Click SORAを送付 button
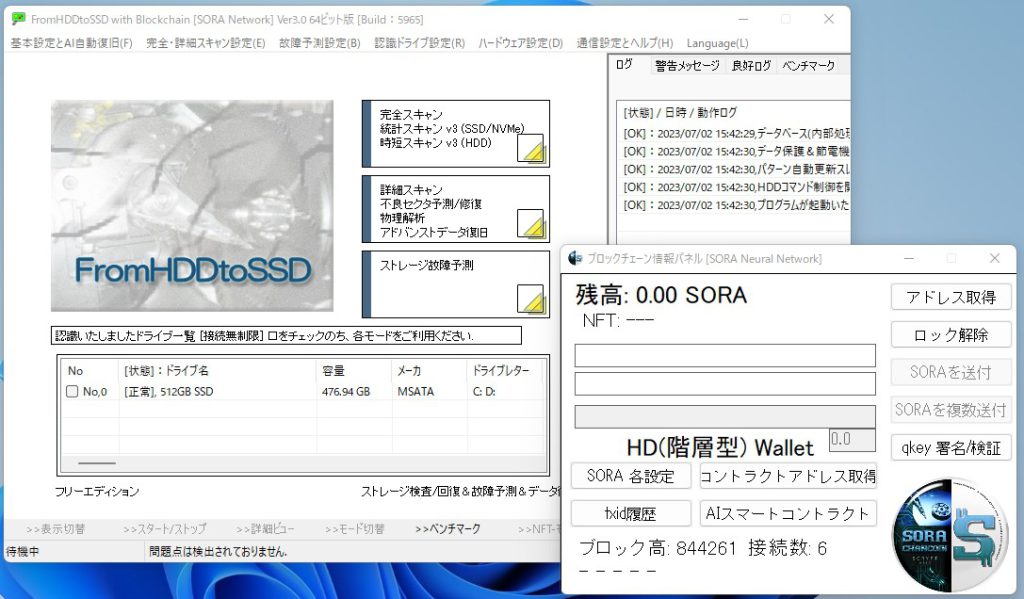This screenshot has width=1024, height=599. (951, 372)
